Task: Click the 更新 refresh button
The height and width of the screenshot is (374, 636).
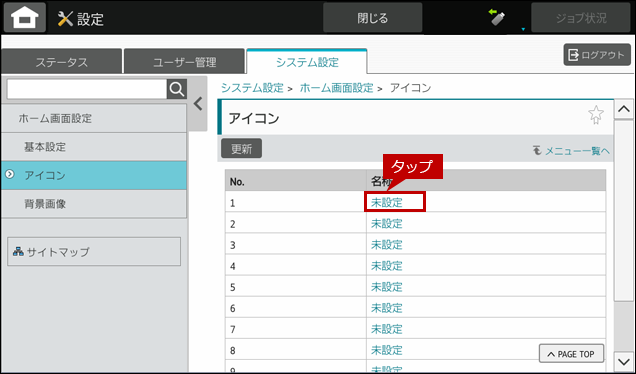Action: click(241, 149)
